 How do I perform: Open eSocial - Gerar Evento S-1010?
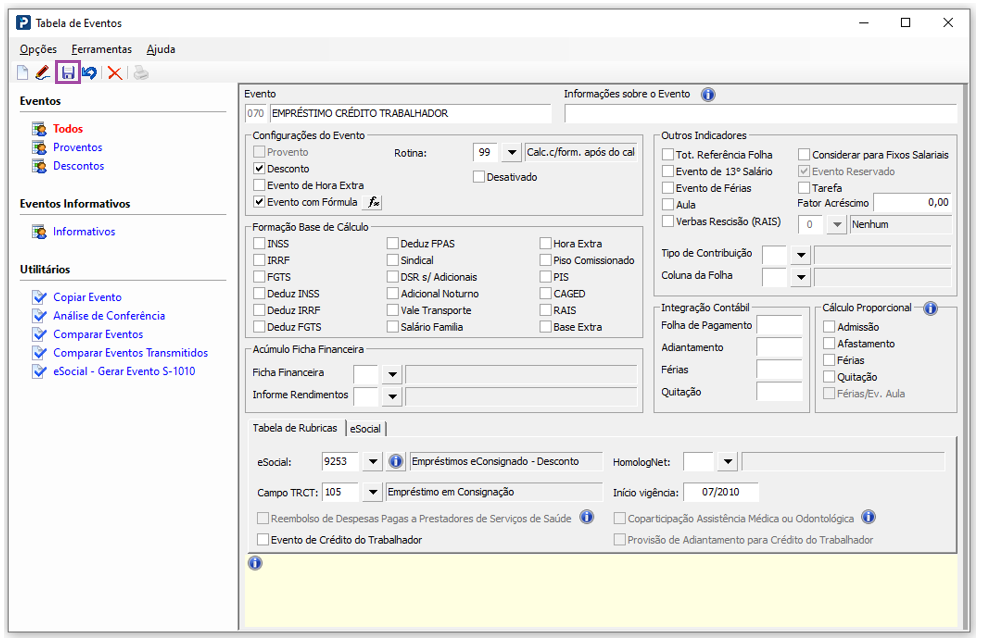point(124,372)
